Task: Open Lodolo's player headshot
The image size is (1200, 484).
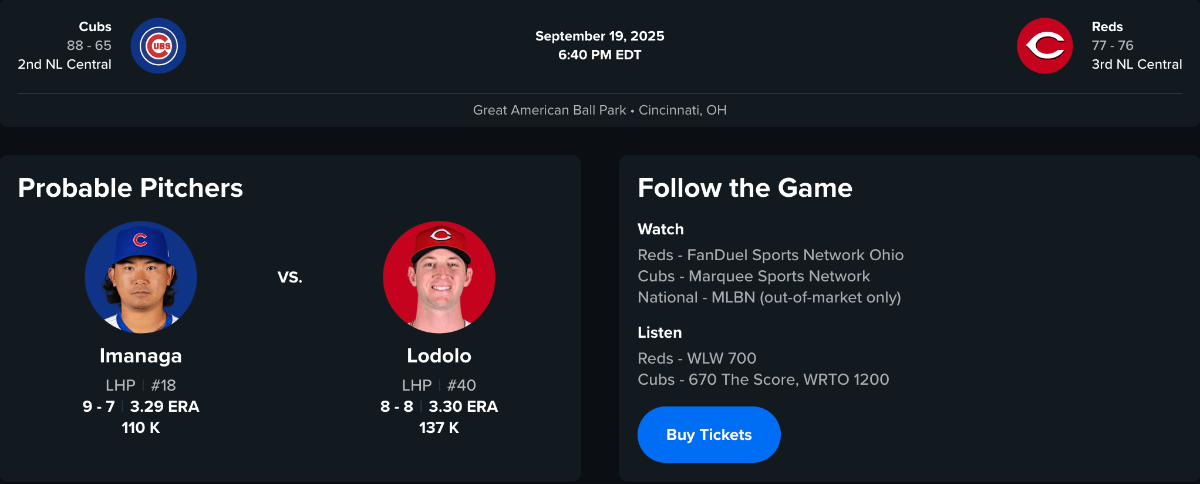Action: 439,277
